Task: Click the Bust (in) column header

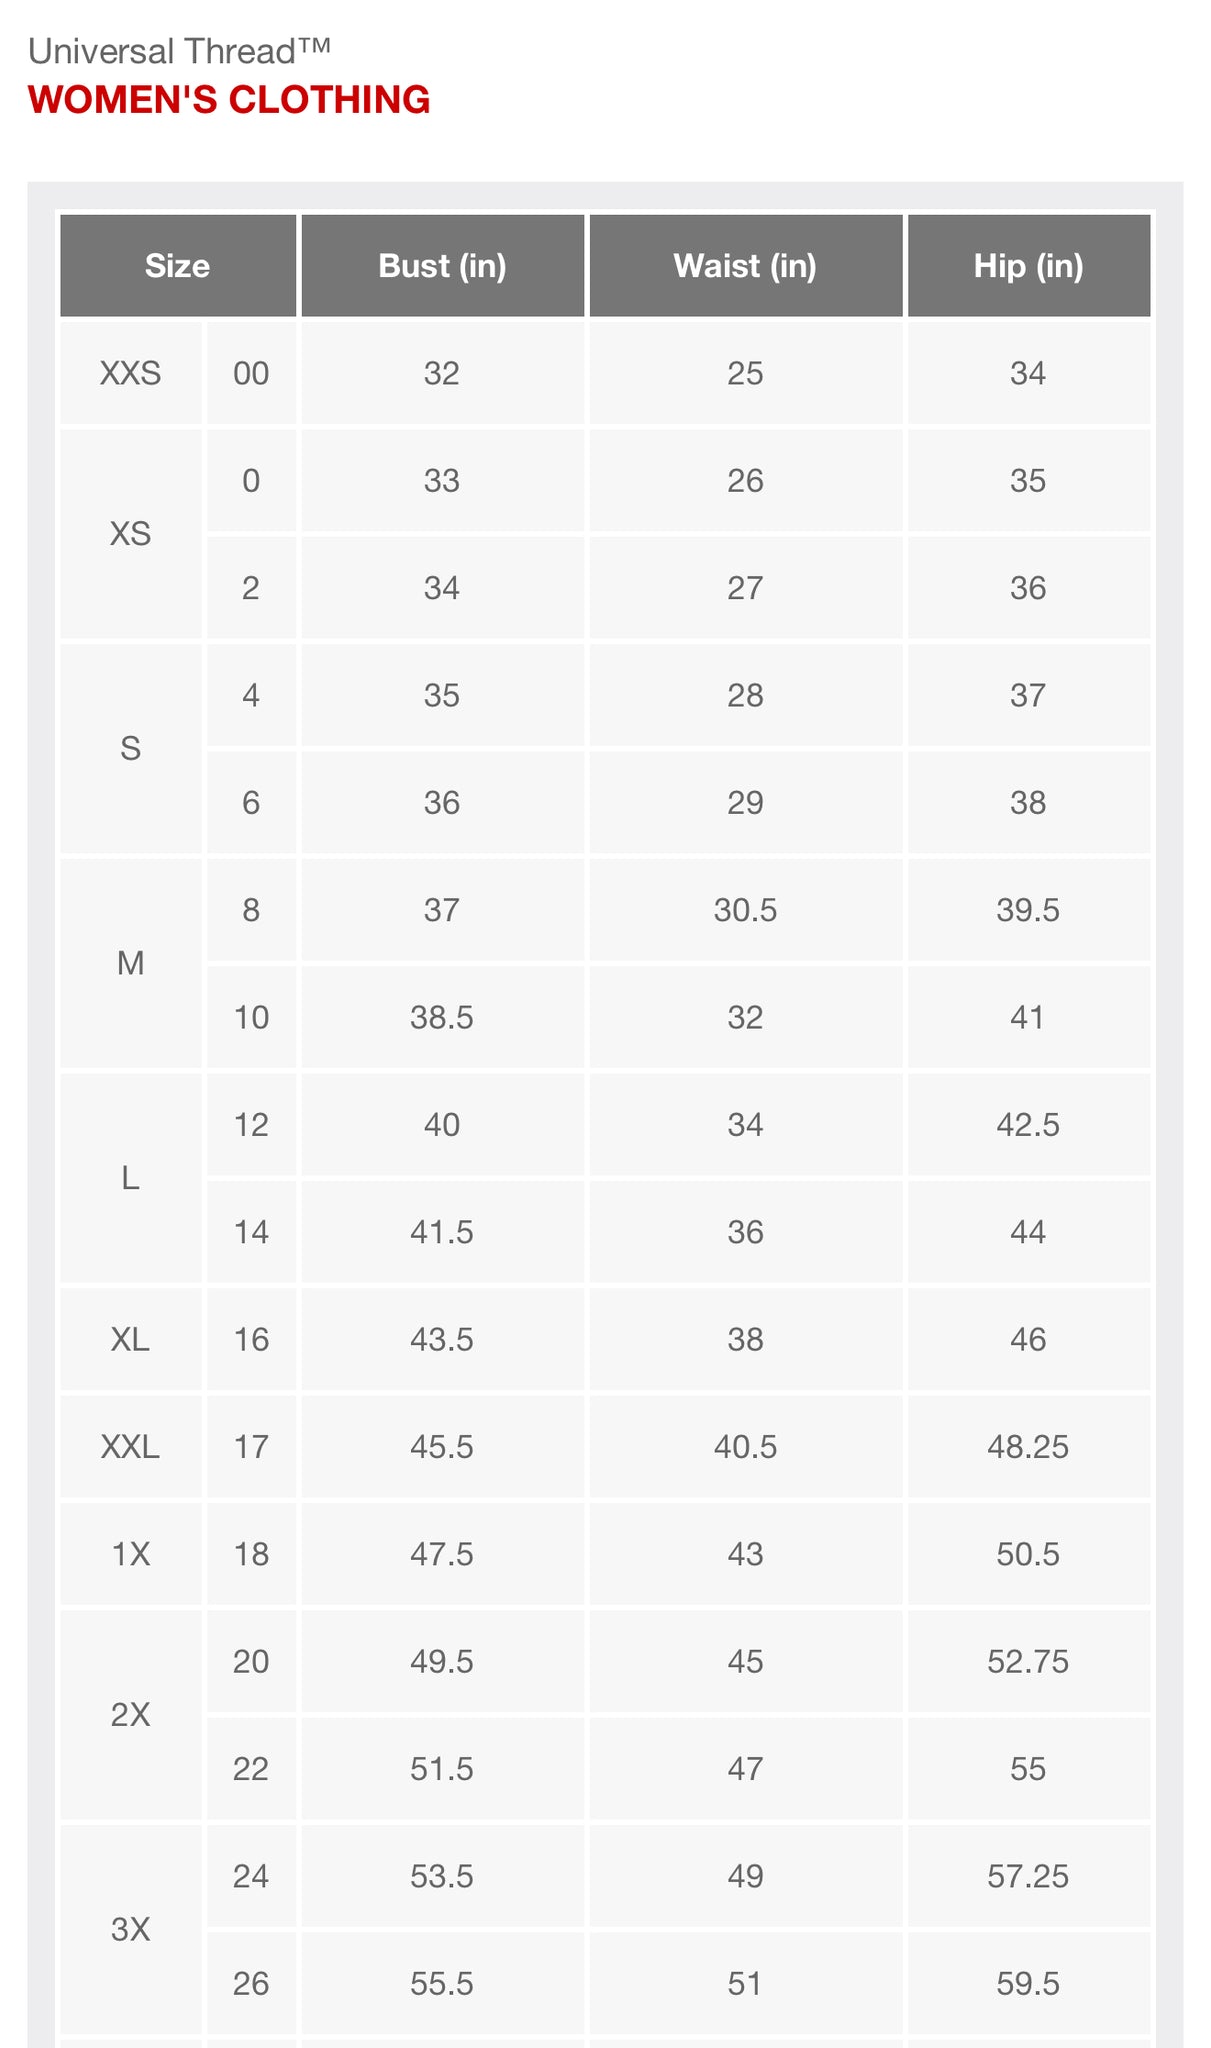Action: (x=442, y=266)
